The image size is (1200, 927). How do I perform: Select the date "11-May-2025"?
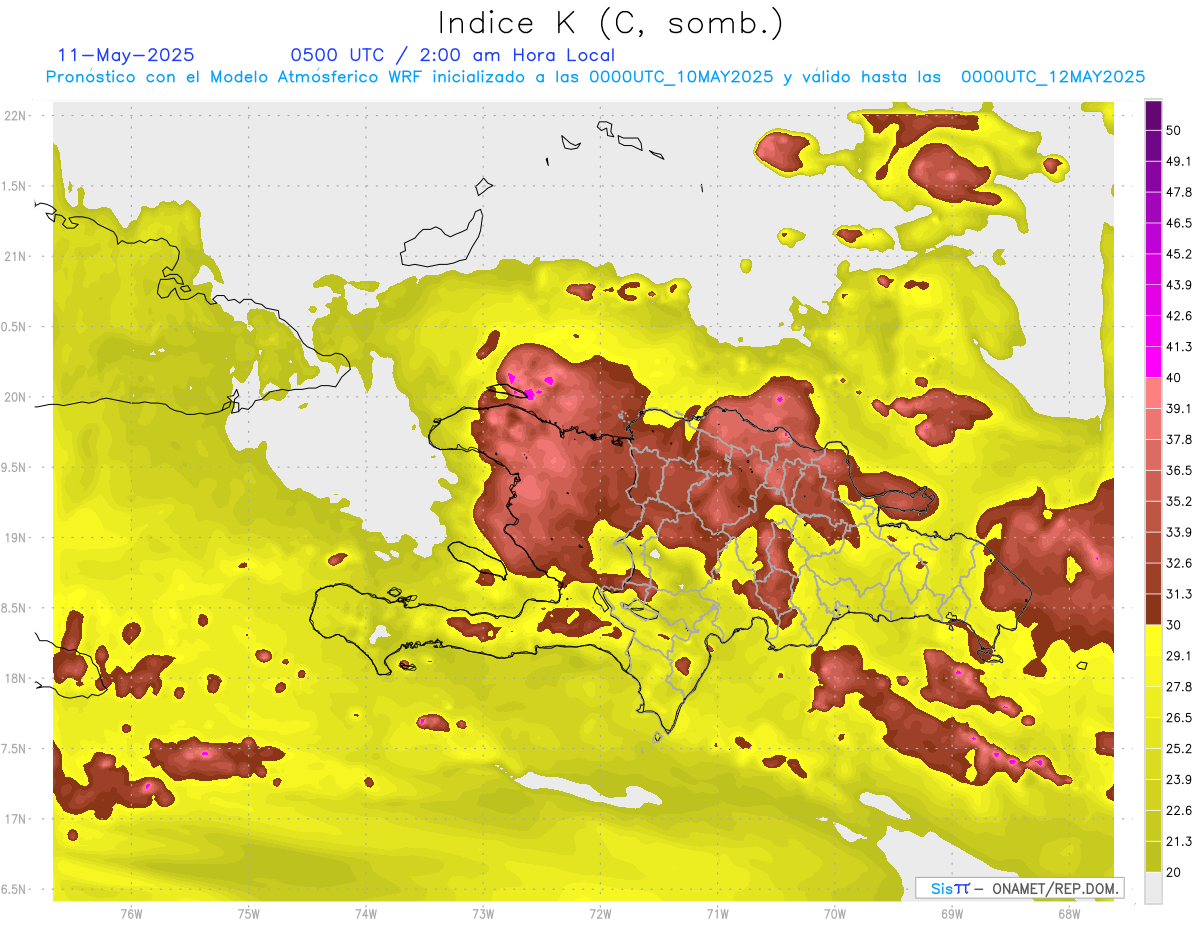pyautogui.click(x=126, y=55)
